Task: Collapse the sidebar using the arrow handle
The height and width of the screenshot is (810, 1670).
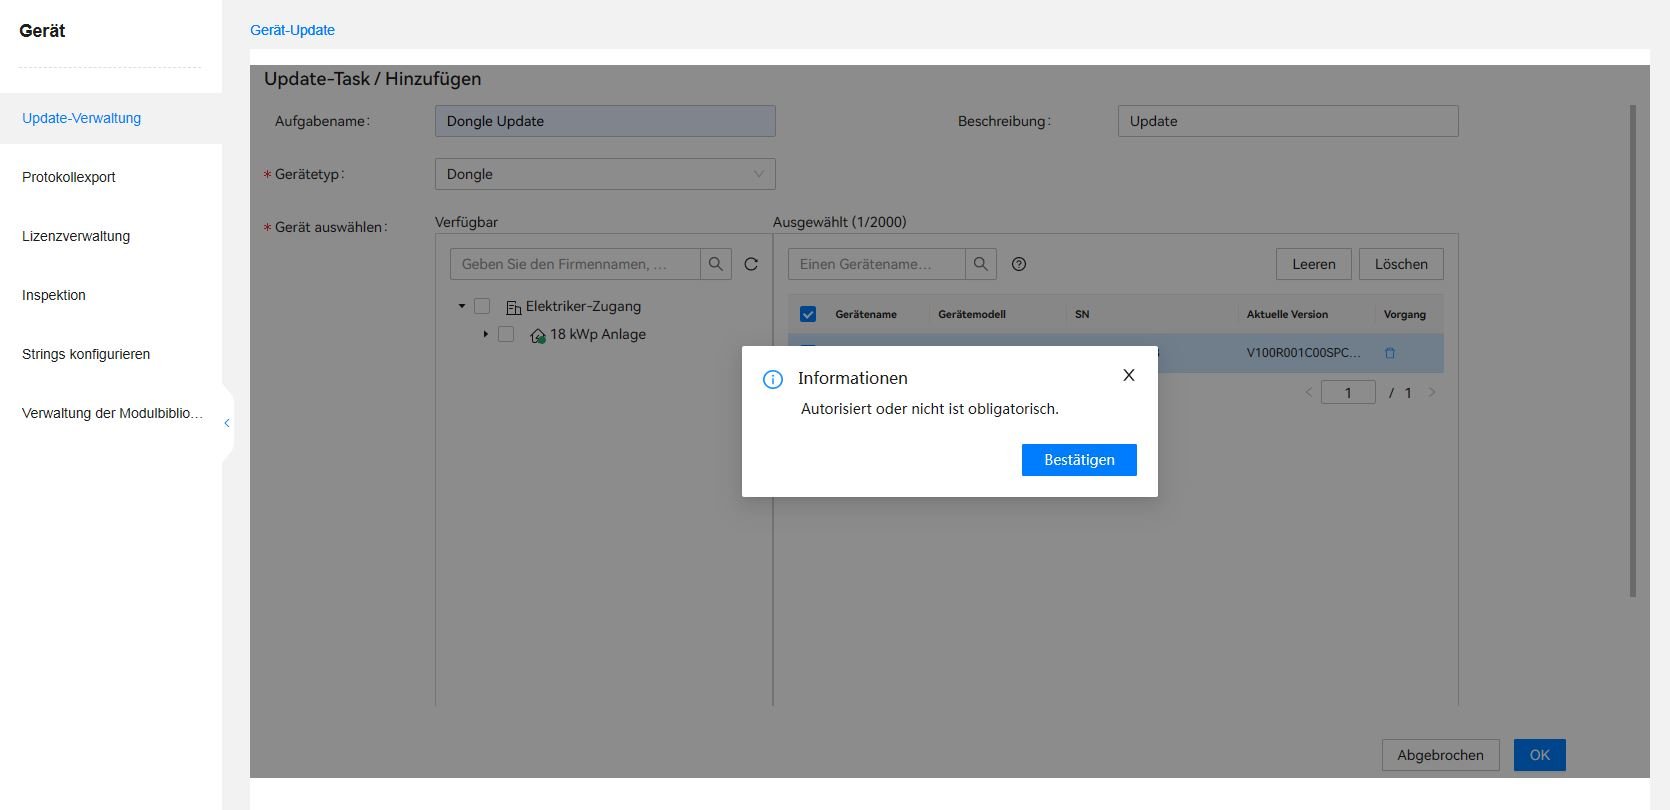Action: tap(227, 423)
